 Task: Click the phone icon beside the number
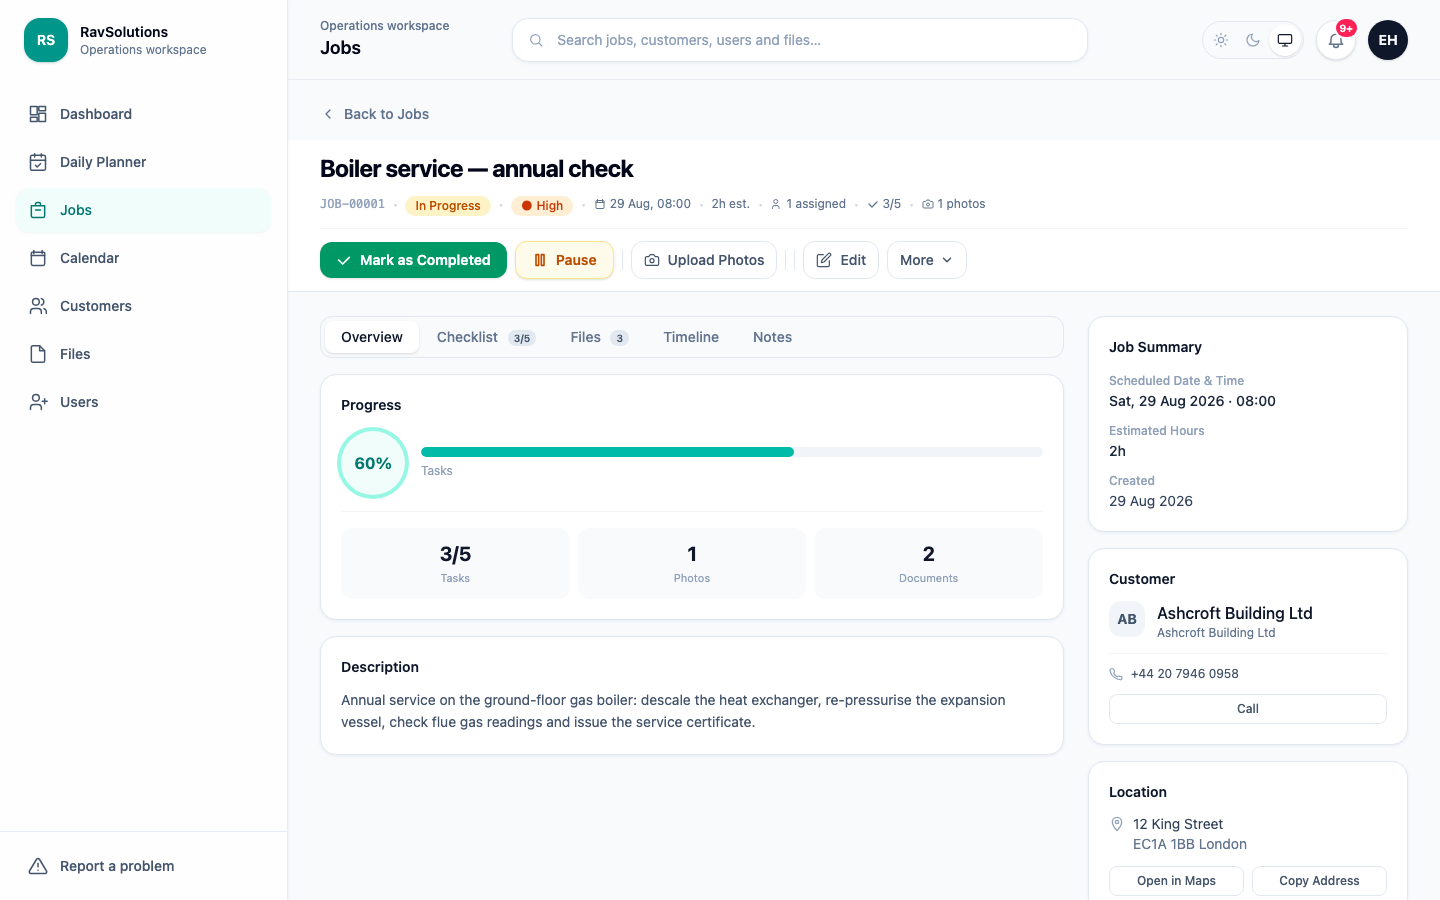coord(1116,674)
